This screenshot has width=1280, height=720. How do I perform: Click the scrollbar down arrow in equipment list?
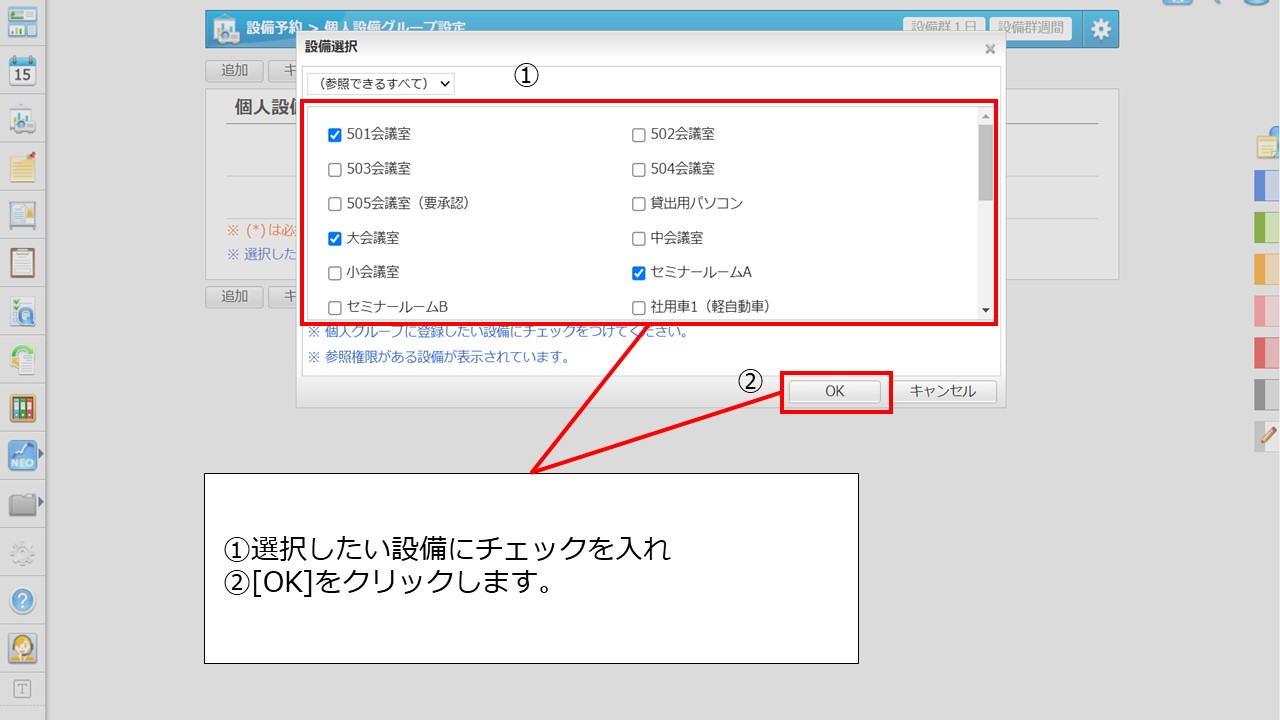click(986, 311)
